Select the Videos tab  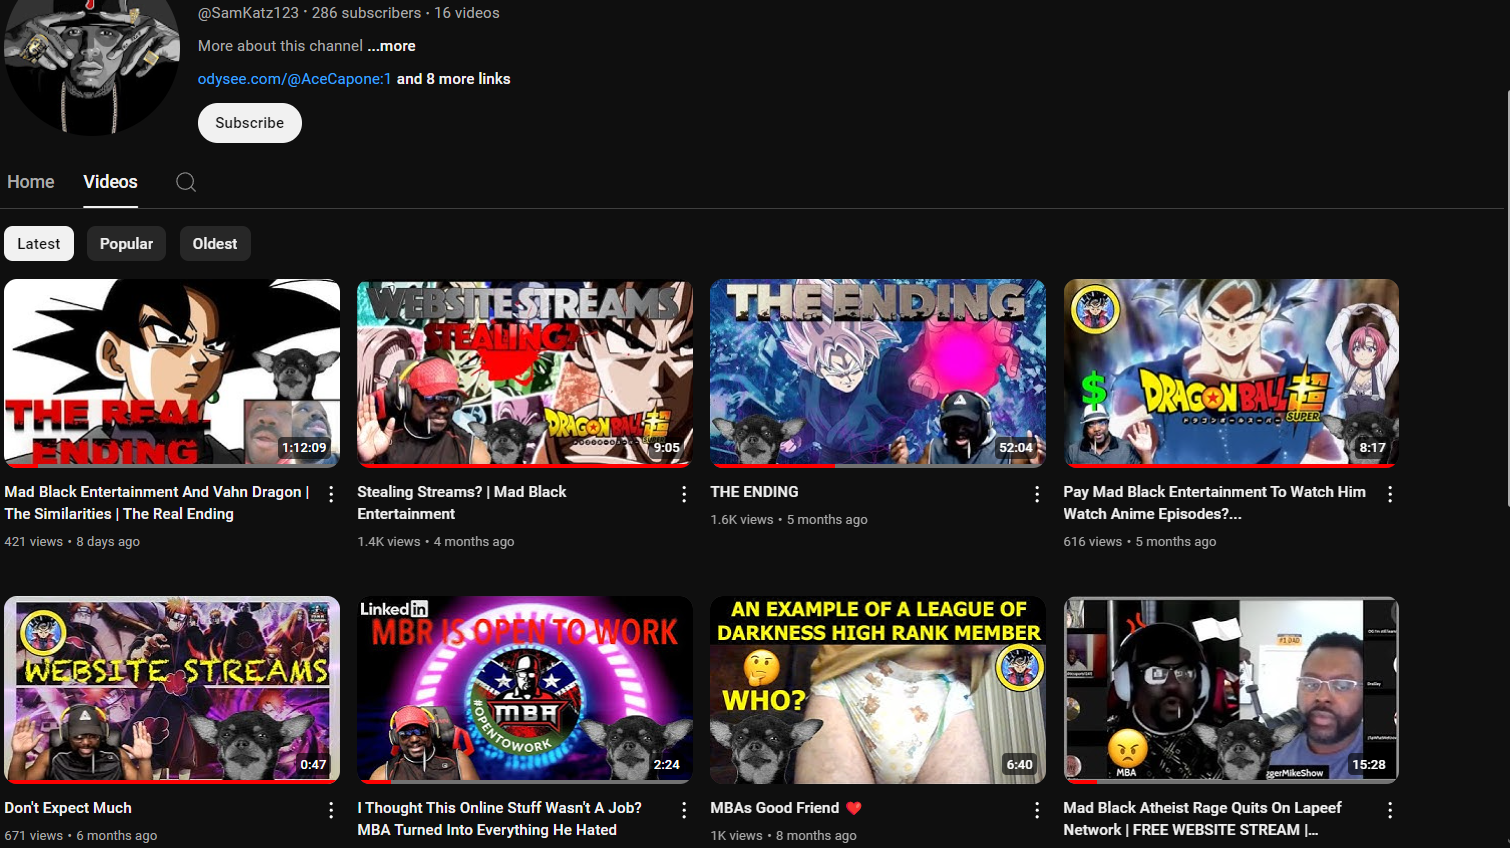(110, 182)
